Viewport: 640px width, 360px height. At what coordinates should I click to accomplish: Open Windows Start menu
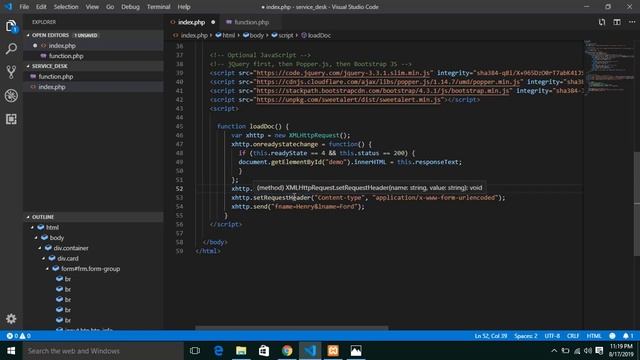pos(11,351)
